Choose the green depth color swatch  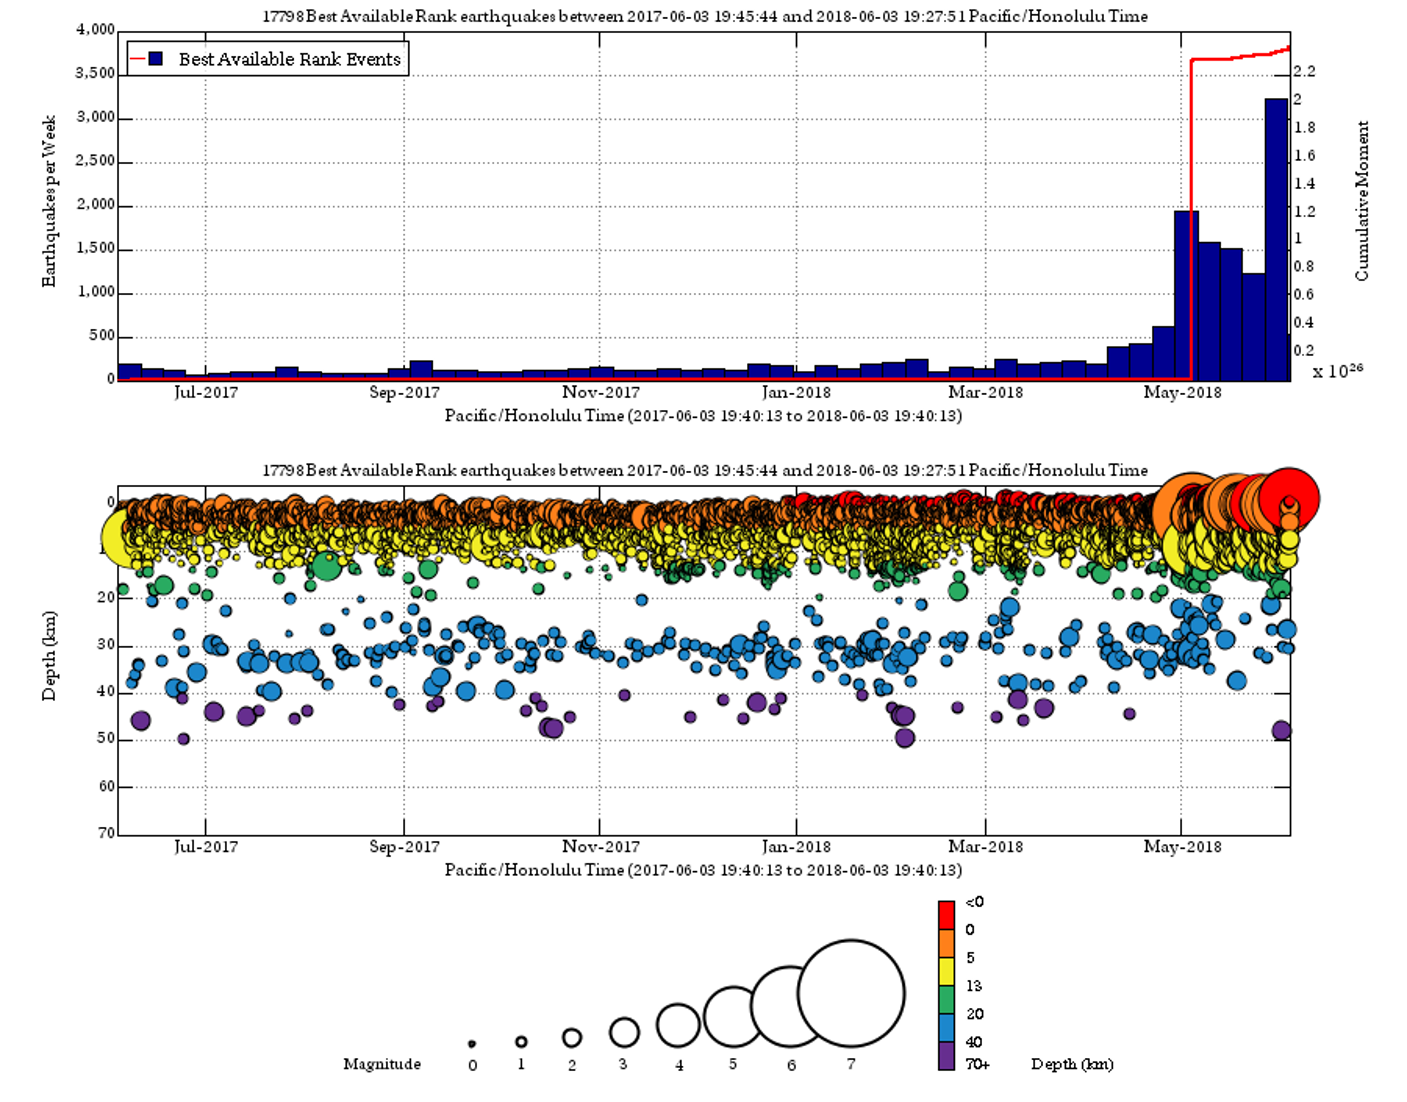point(946,1000)
